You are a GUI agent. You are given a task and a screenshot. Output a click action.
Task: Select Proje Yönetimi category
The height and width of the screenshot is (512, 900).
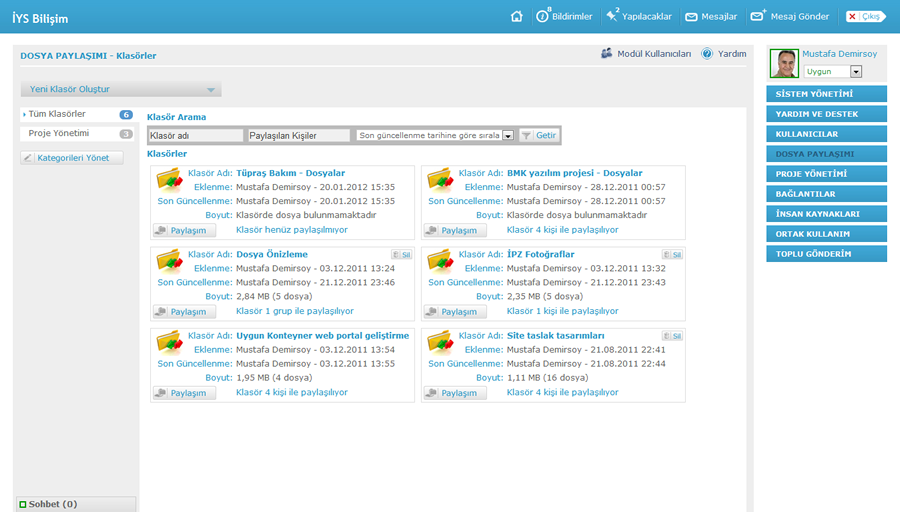click(x=59, y=133)
